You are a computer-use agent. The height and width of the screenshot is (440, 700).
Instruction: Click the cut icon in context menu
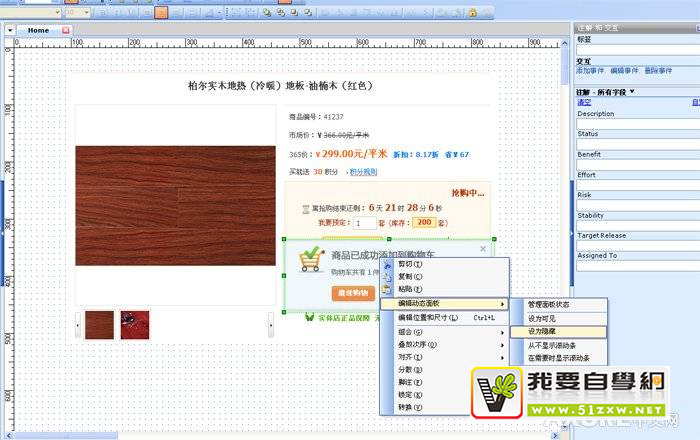[x=387, y=265]
